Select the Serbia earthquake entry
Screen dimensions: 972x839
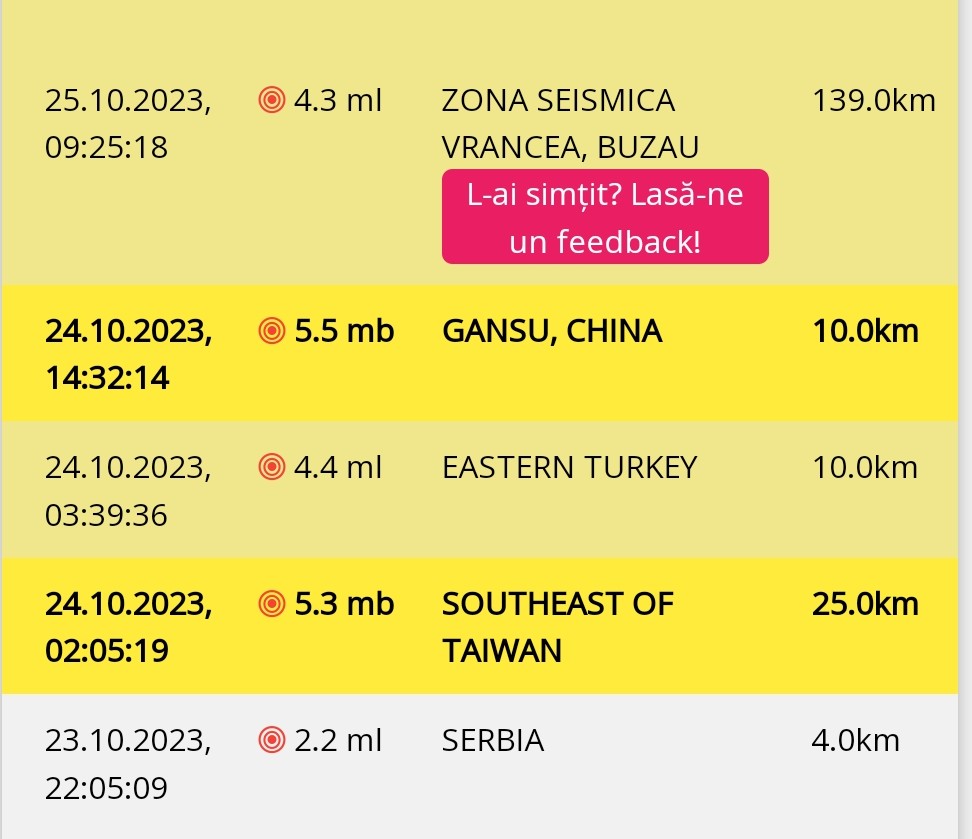pos(493,740)
